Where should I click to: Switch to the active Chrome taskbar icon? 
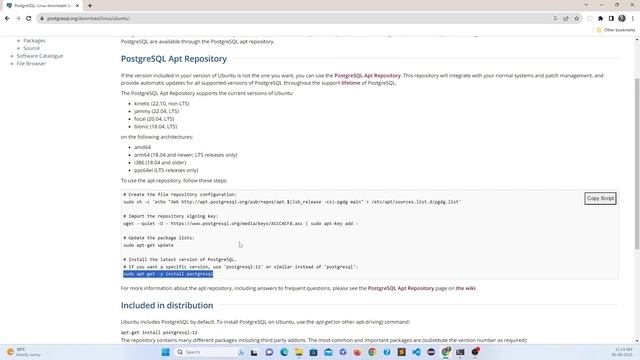click(446, 351)
